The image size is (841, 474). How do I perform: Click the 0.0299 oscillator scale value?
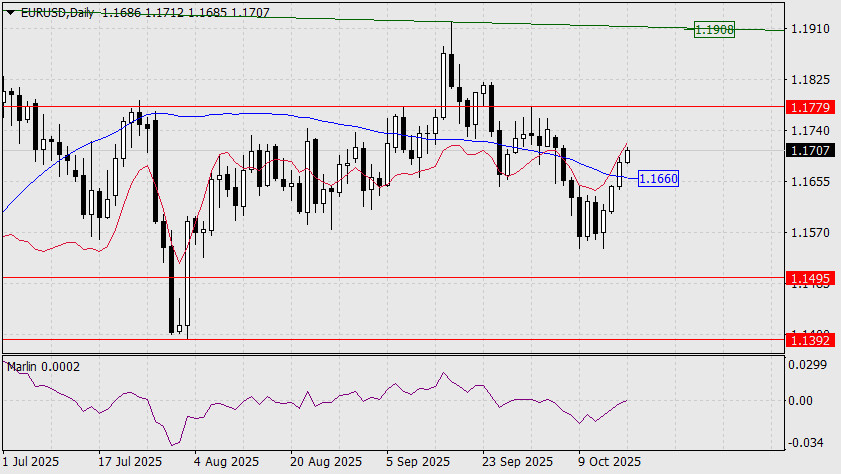click(x=807, y=365)
